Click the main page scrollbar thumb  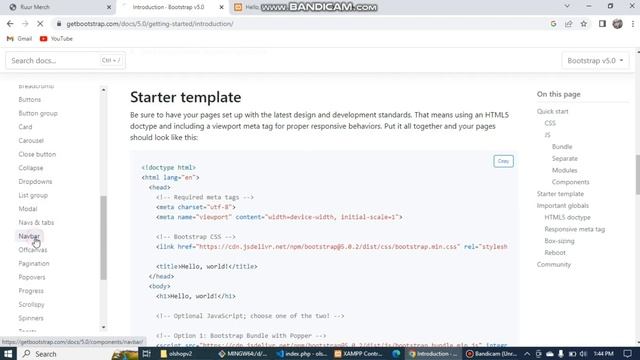(638, 175)
